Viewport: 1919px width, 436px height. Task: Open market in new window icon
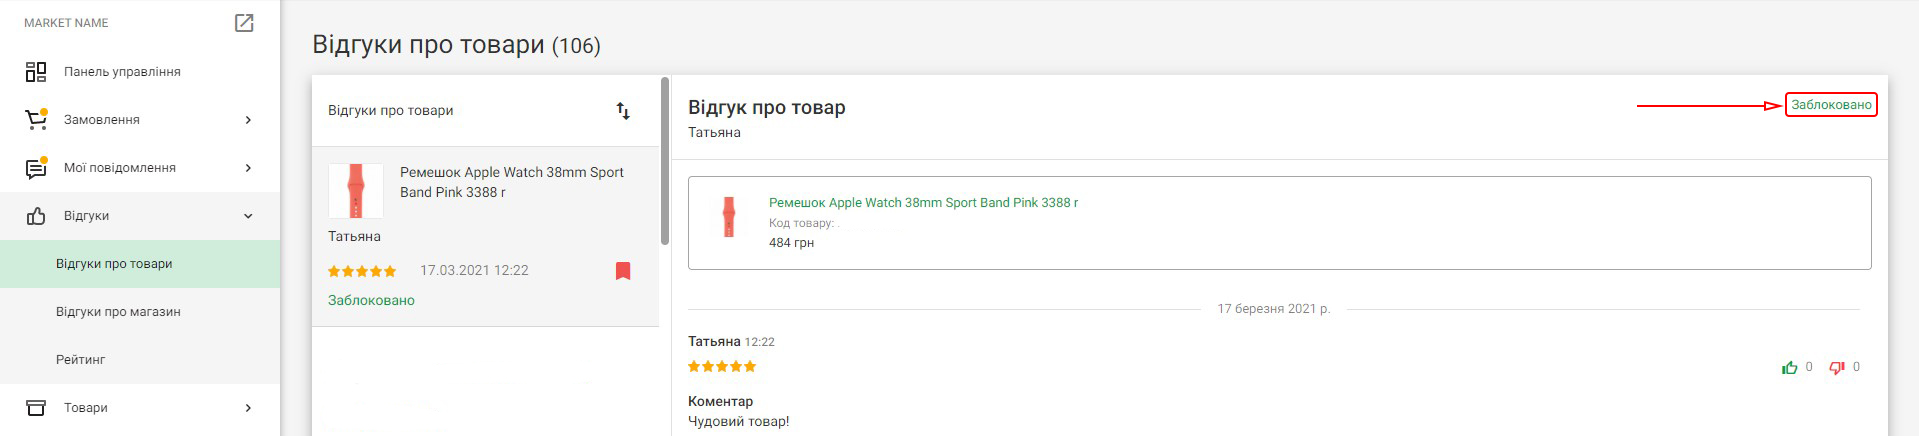point(244,23)
